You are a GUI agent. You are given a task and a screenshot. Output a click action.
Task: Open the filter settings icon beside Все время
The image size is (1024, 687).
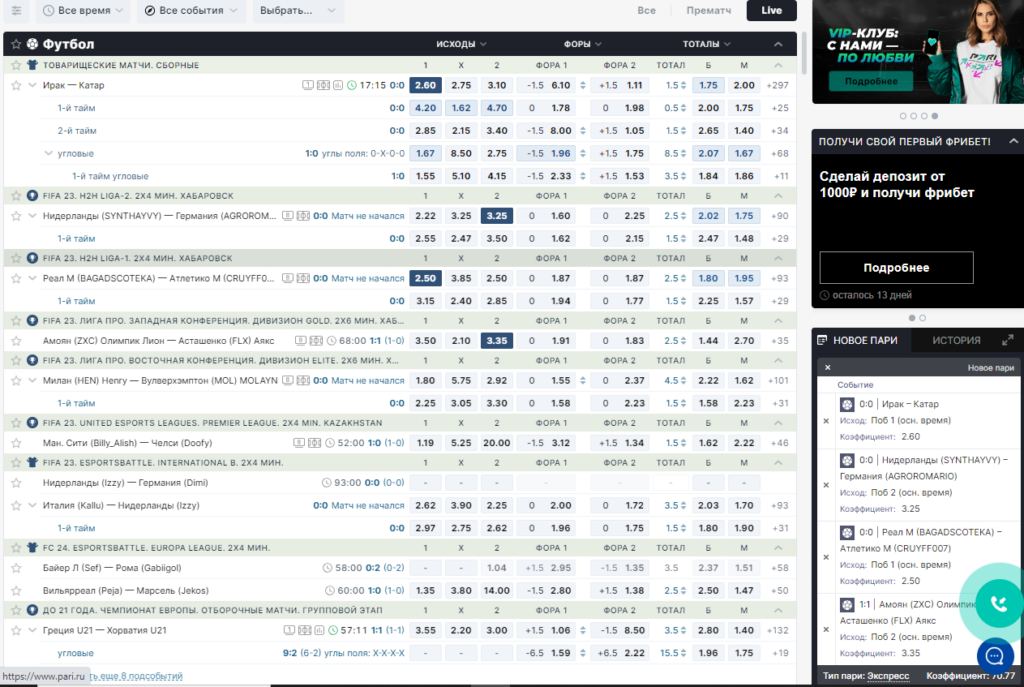tap(16, 10)
